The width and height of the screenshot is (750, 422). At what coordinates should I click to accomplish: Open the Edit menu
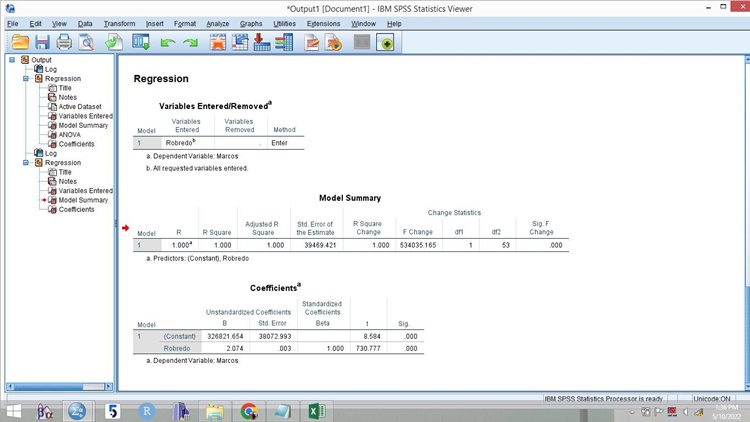(x=35, y=23)
